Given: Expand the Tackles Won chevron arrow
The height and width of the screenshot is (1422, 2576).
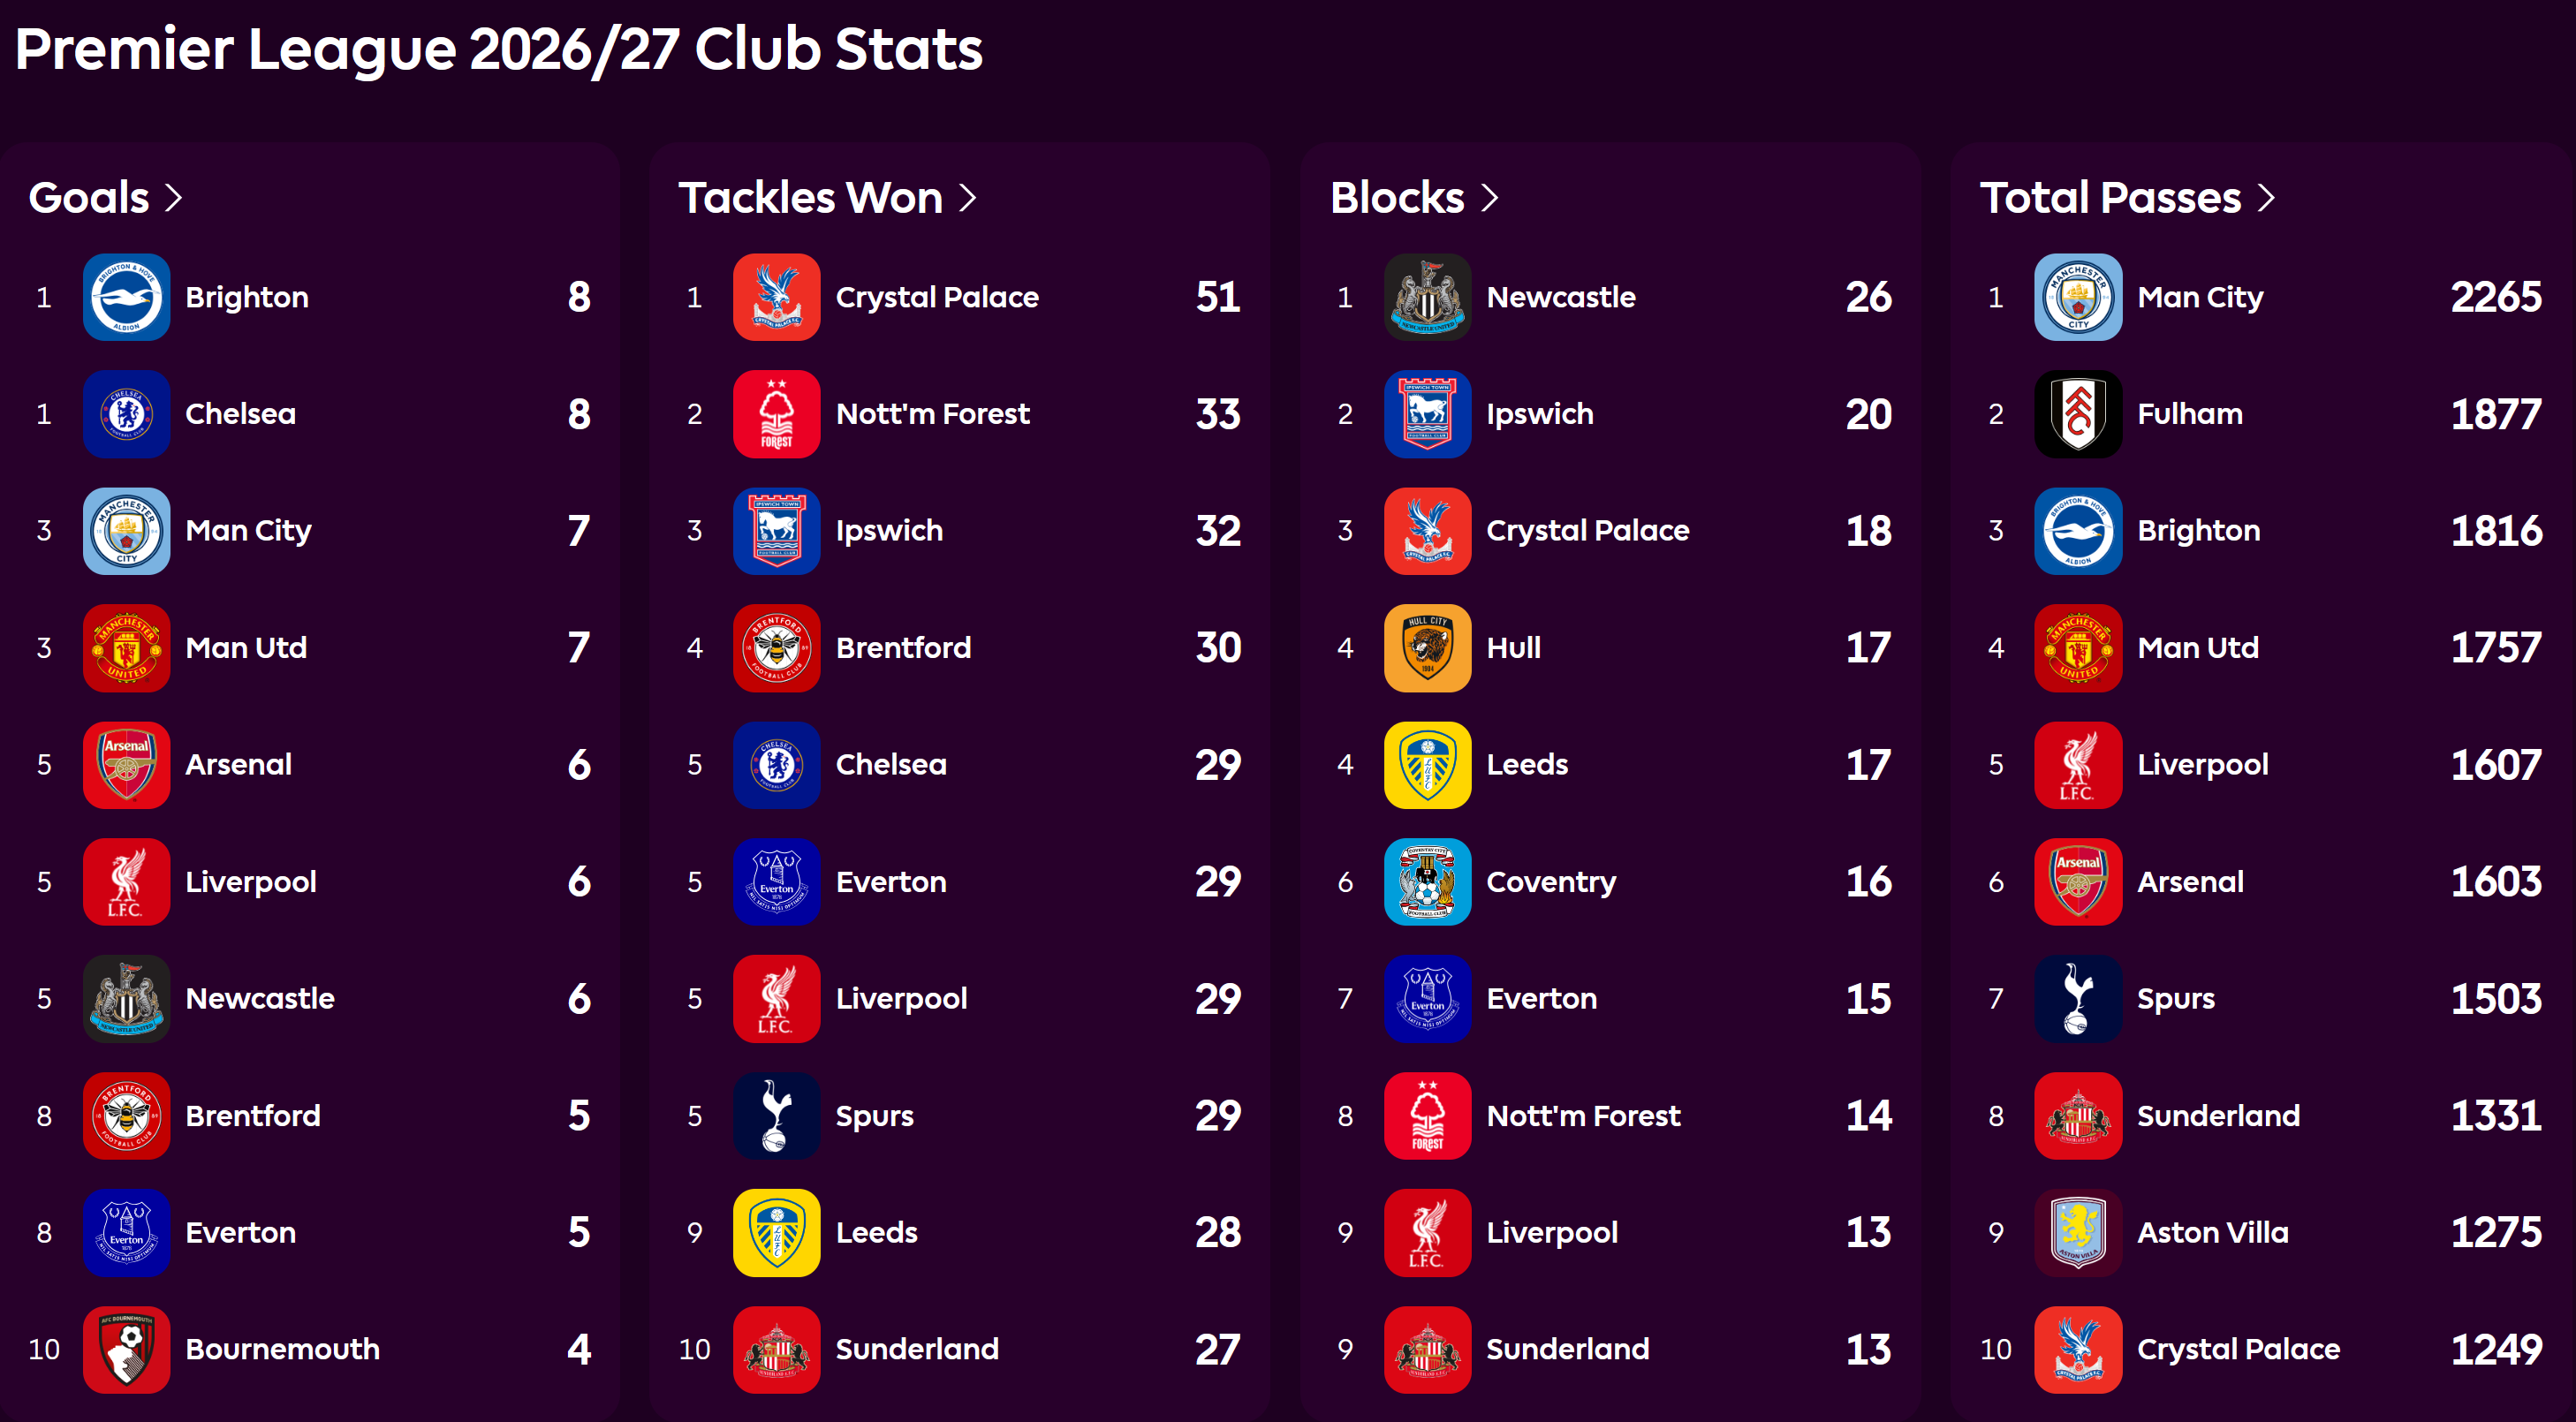Looking at the screenshot, I should click(x=967, y=198).
